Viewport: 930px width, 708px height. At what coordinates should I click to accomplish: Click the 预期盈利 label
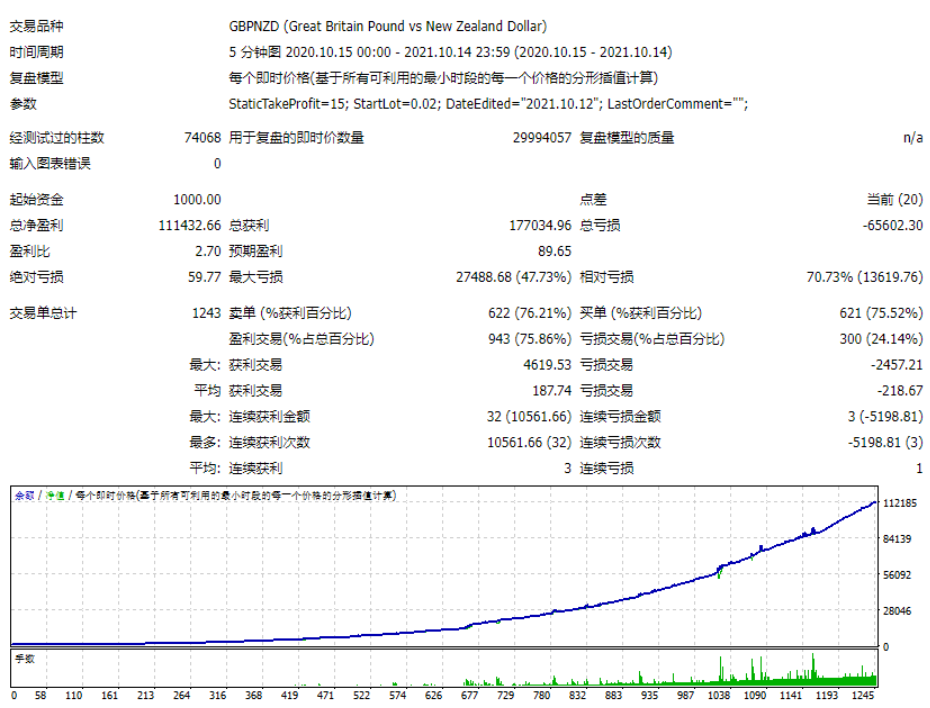(256, 251)
